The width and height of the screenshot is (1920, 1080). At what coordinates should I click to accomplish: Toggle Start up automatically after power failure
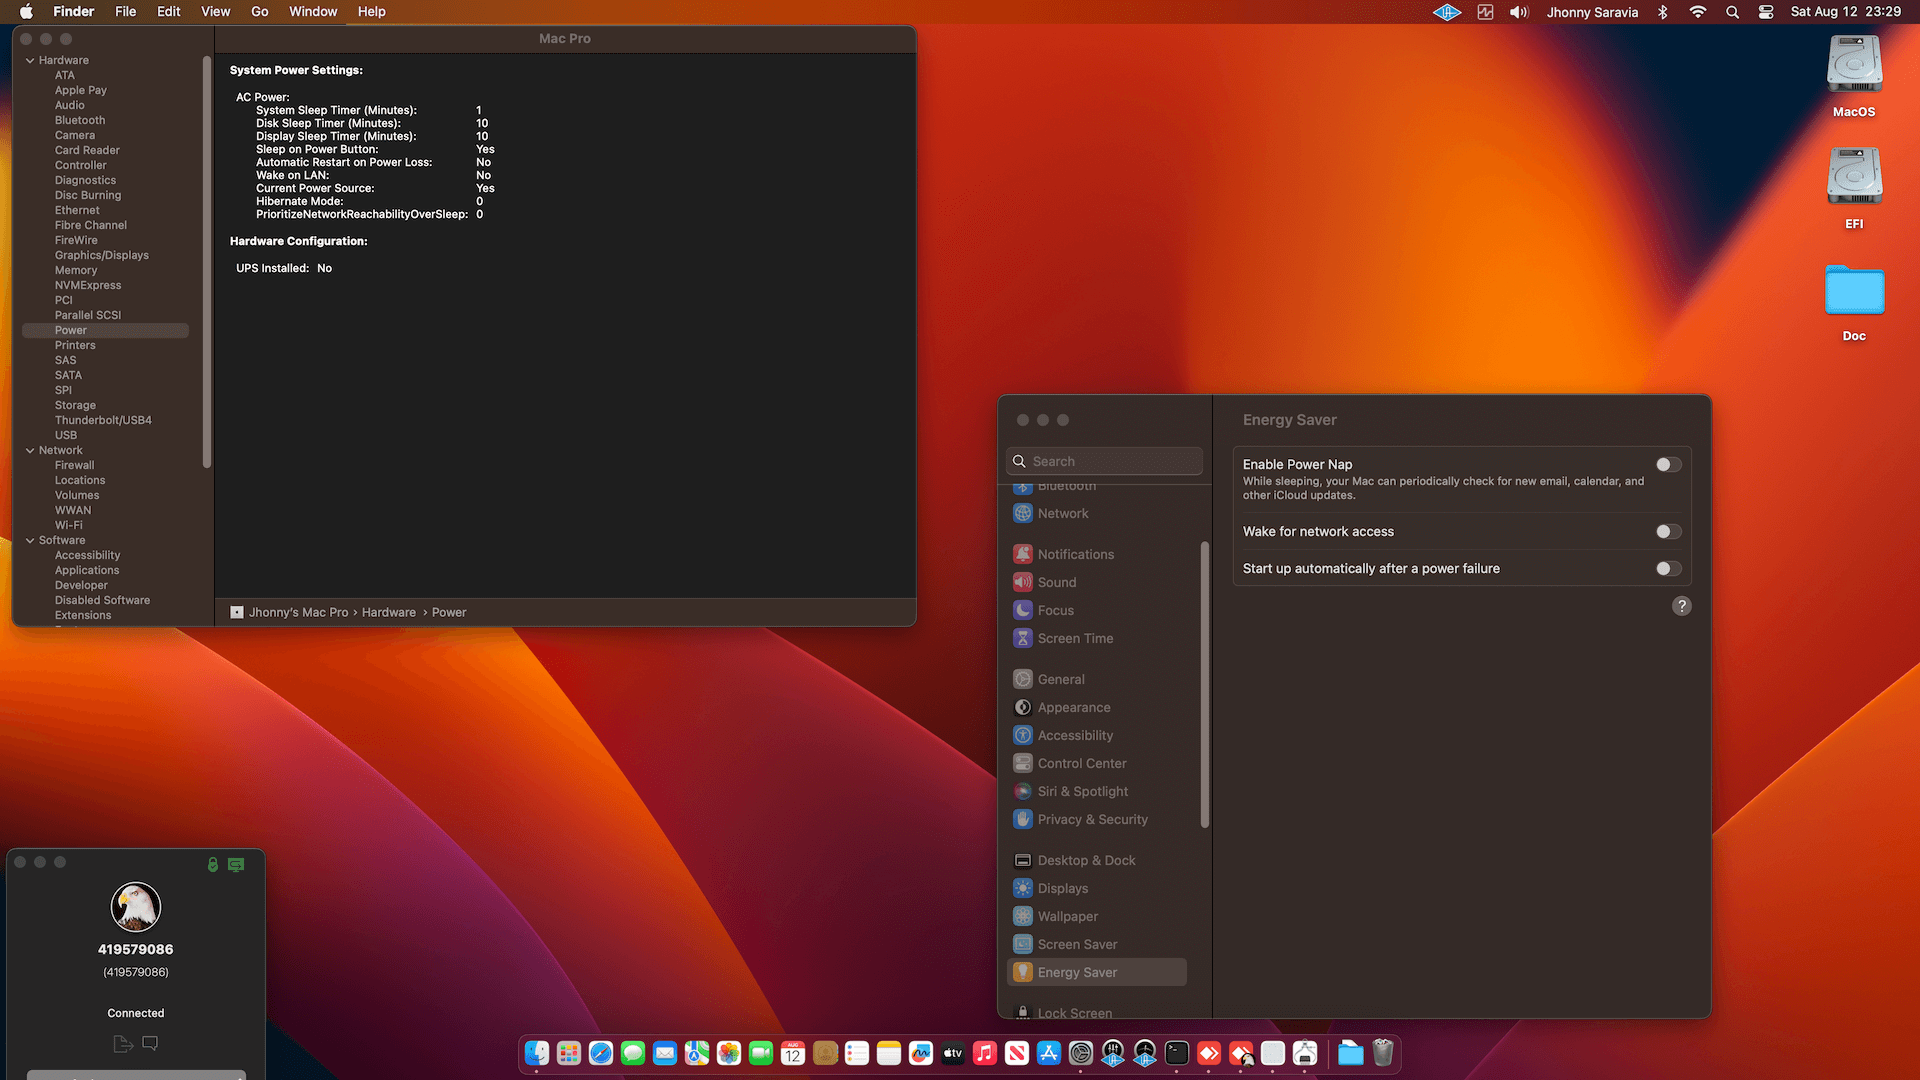1668,569
